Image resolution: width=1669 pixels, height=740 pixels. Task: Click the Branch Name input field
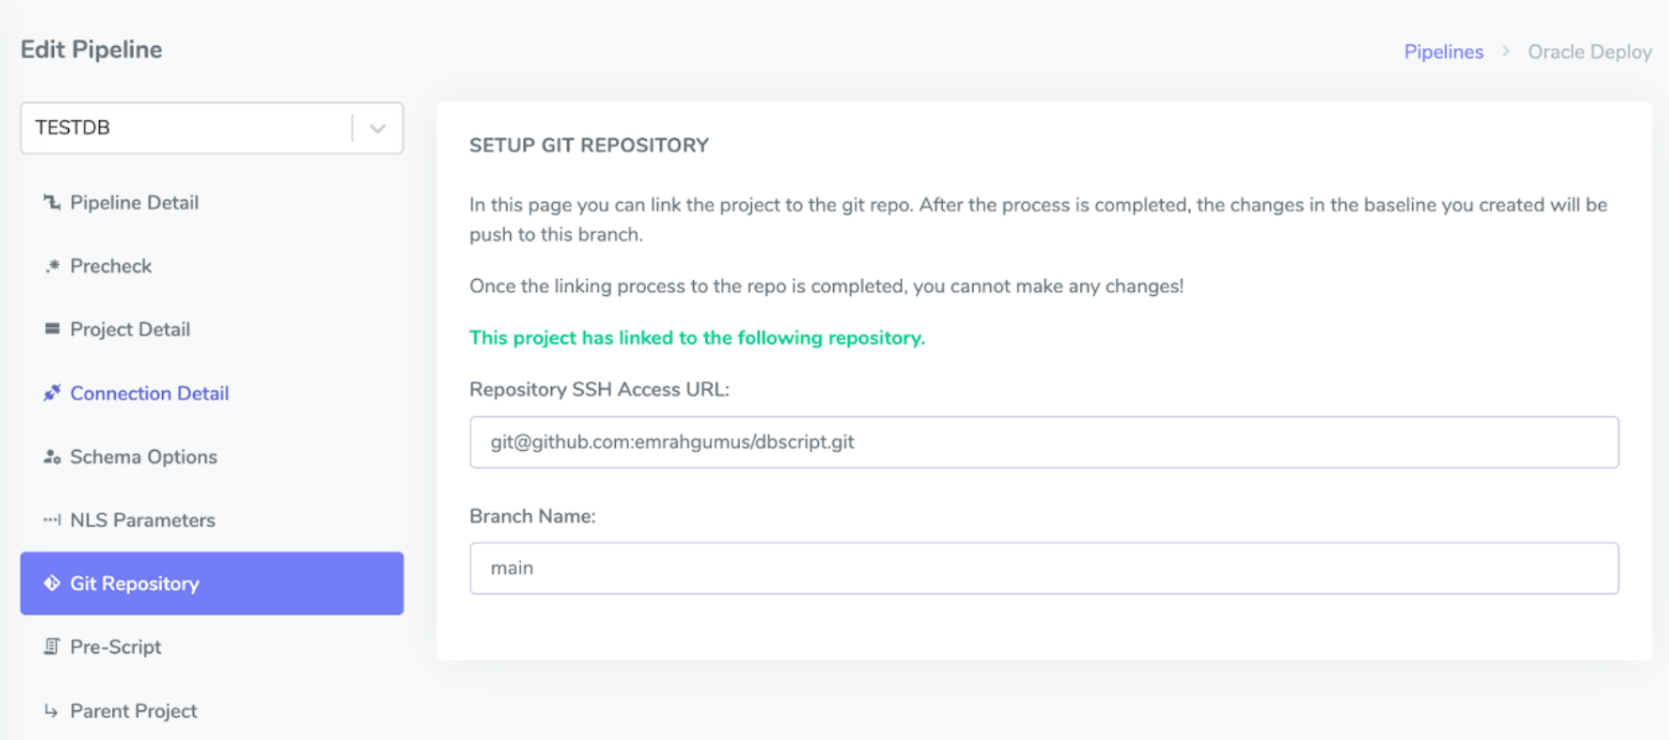[x=1043, y=568]
